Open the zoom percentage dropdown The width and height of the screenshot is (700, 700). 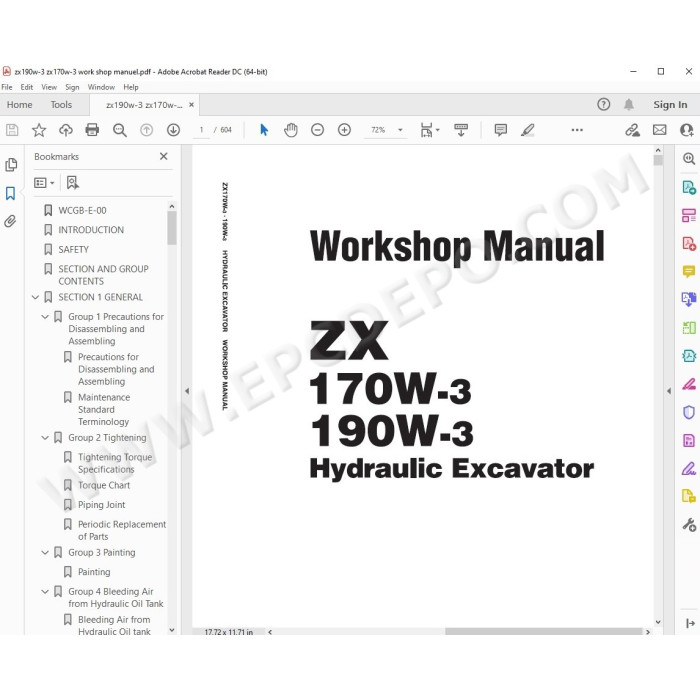[400, 130]
